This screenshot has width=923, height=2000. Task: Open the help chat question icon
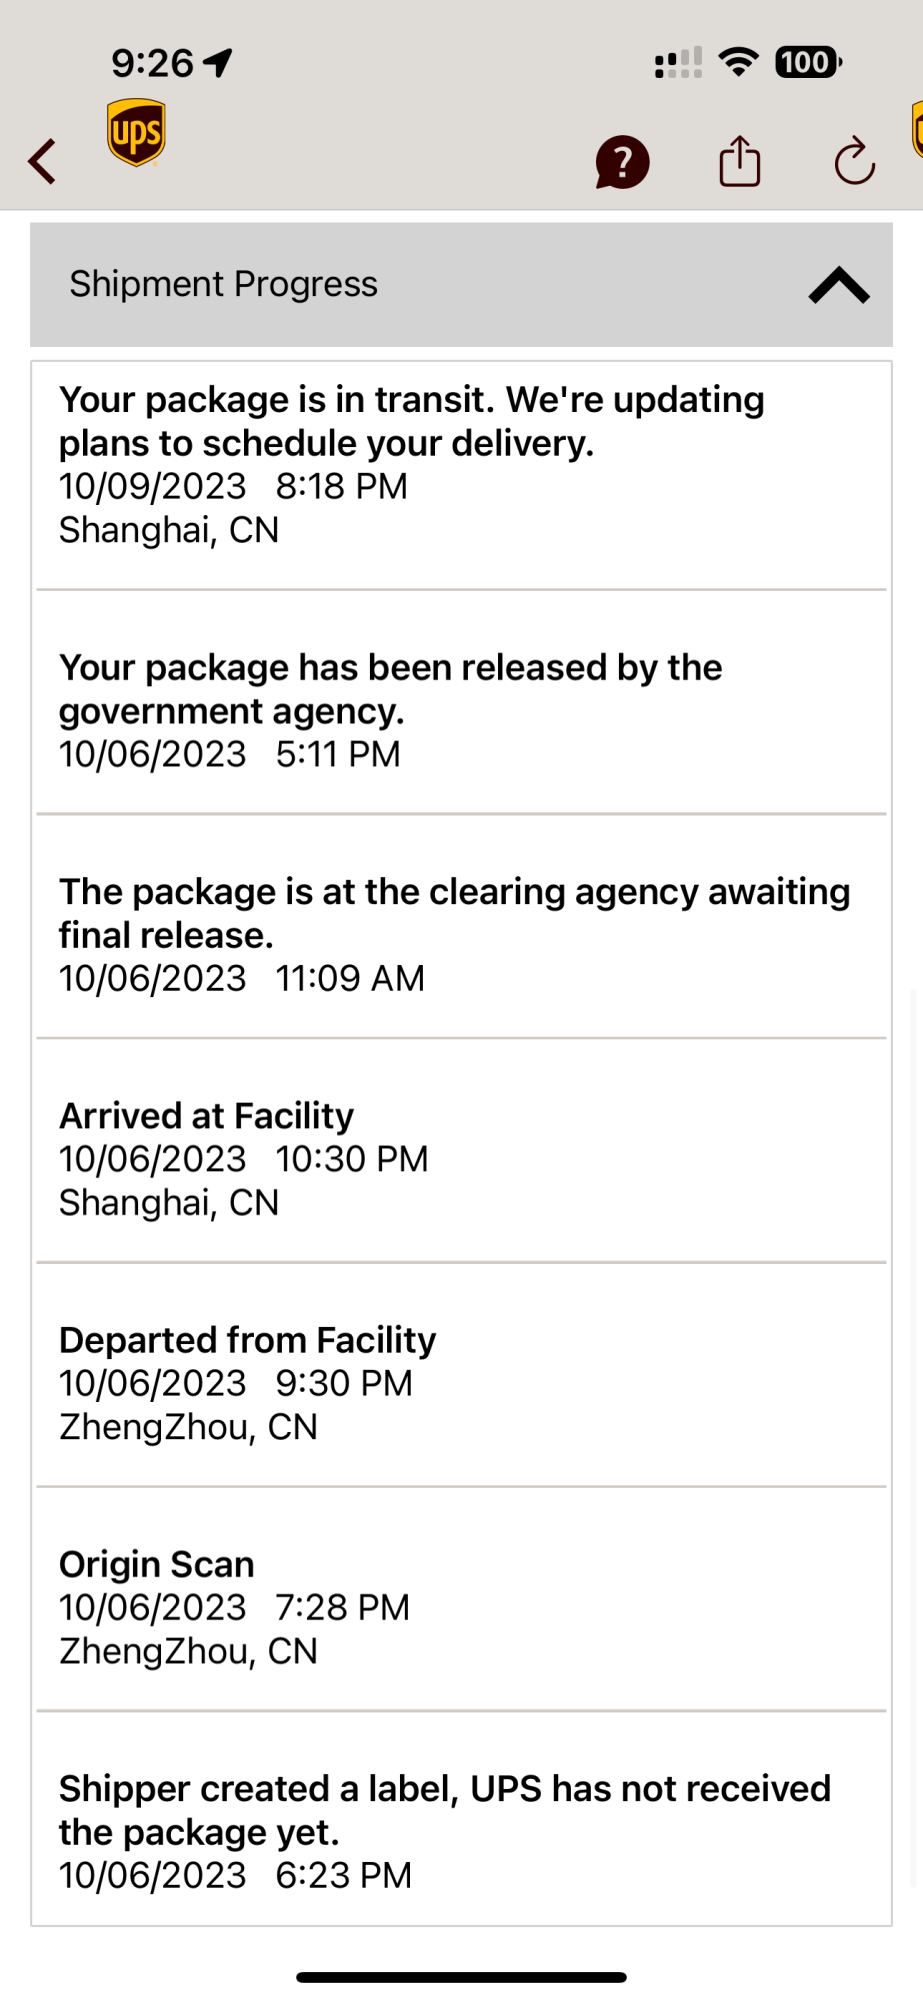click(622, 162)
